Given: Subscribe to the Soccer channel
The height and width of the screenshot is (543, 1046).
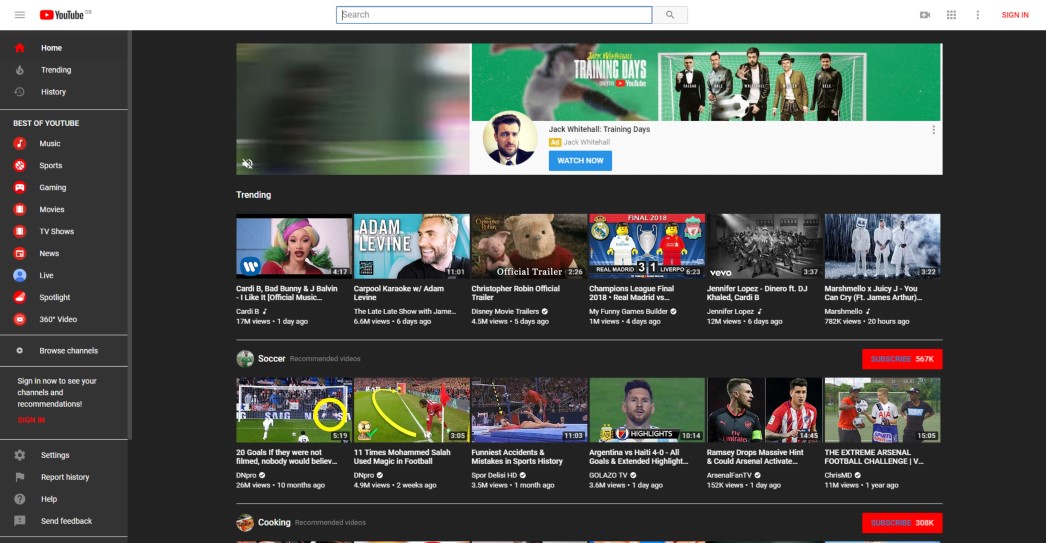Looking at the screenshot, I should click(x=902, y=359).
